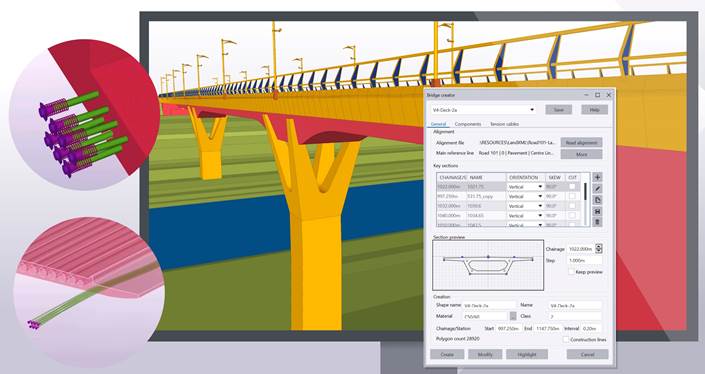Switch to the Tension cables tab
705x374 pixels.
[504, 124]
